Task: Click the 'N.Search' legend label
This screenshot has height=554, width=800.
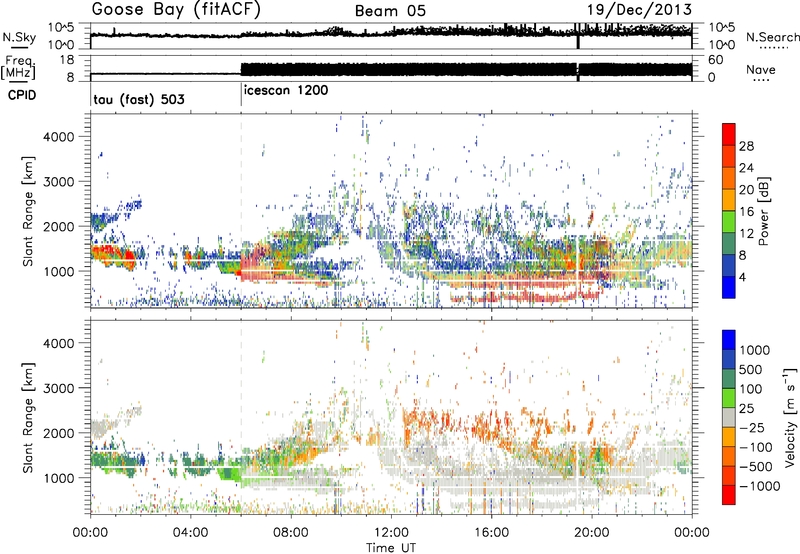Action: tap(772, 37)
